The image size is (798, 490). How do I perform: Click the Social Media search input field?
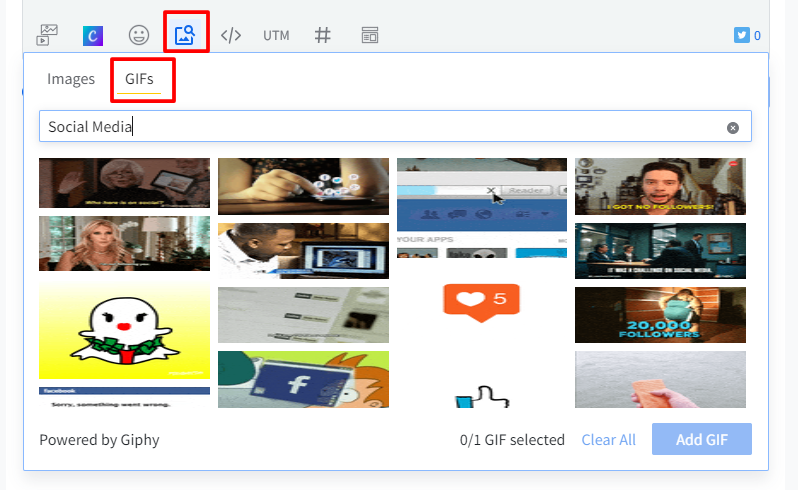pyautogui.click(x=380, y=127)
